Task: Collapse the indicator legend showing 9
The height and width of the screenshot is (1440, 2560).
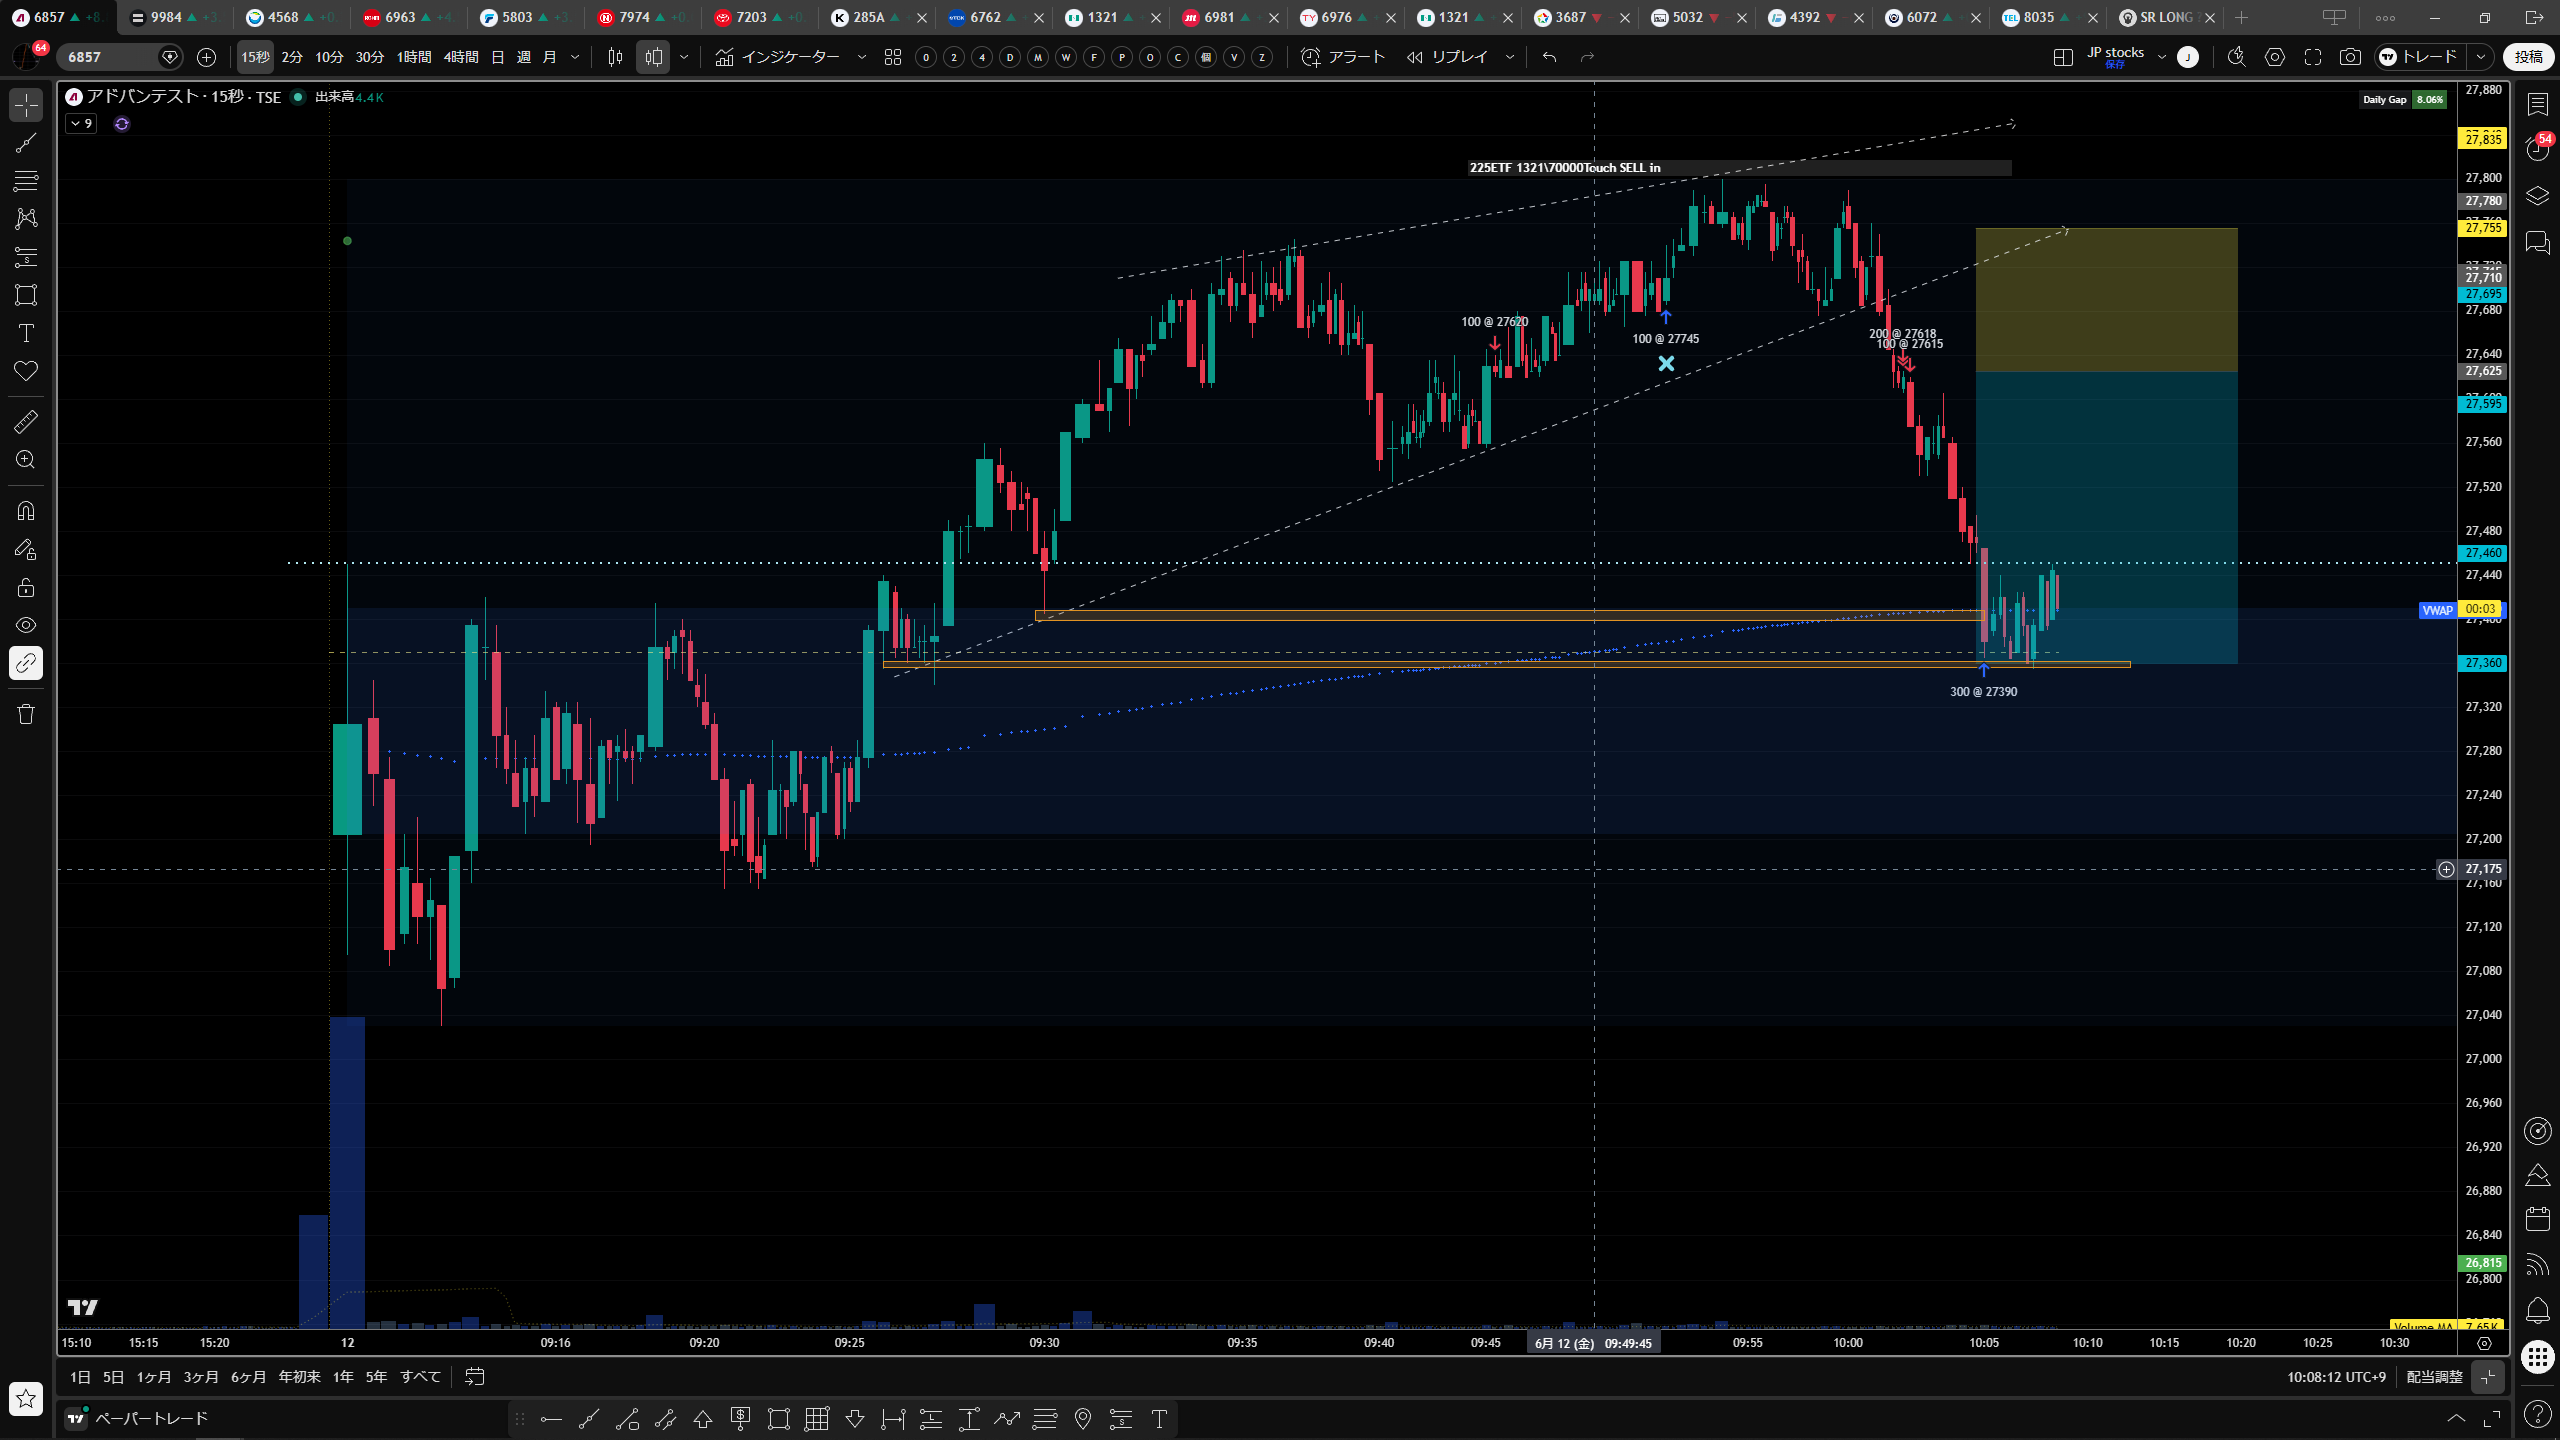Action: pyautogui.click(x=81, y=124)
